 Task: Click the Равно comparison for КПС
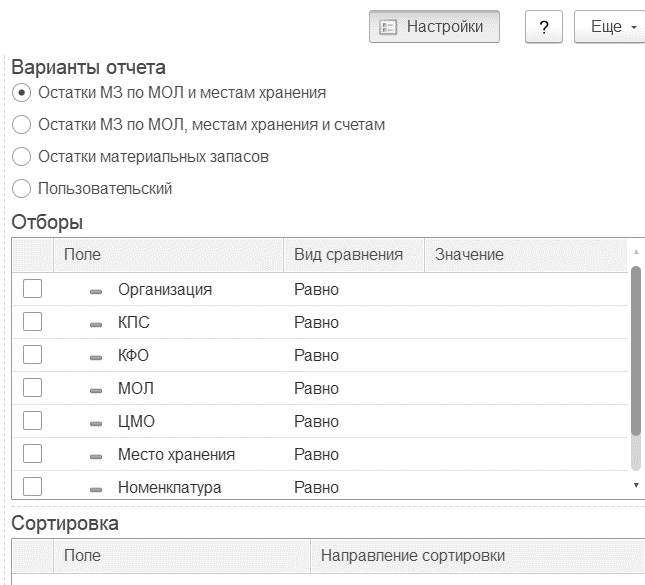pyautogui.click(x=316, y=323)
